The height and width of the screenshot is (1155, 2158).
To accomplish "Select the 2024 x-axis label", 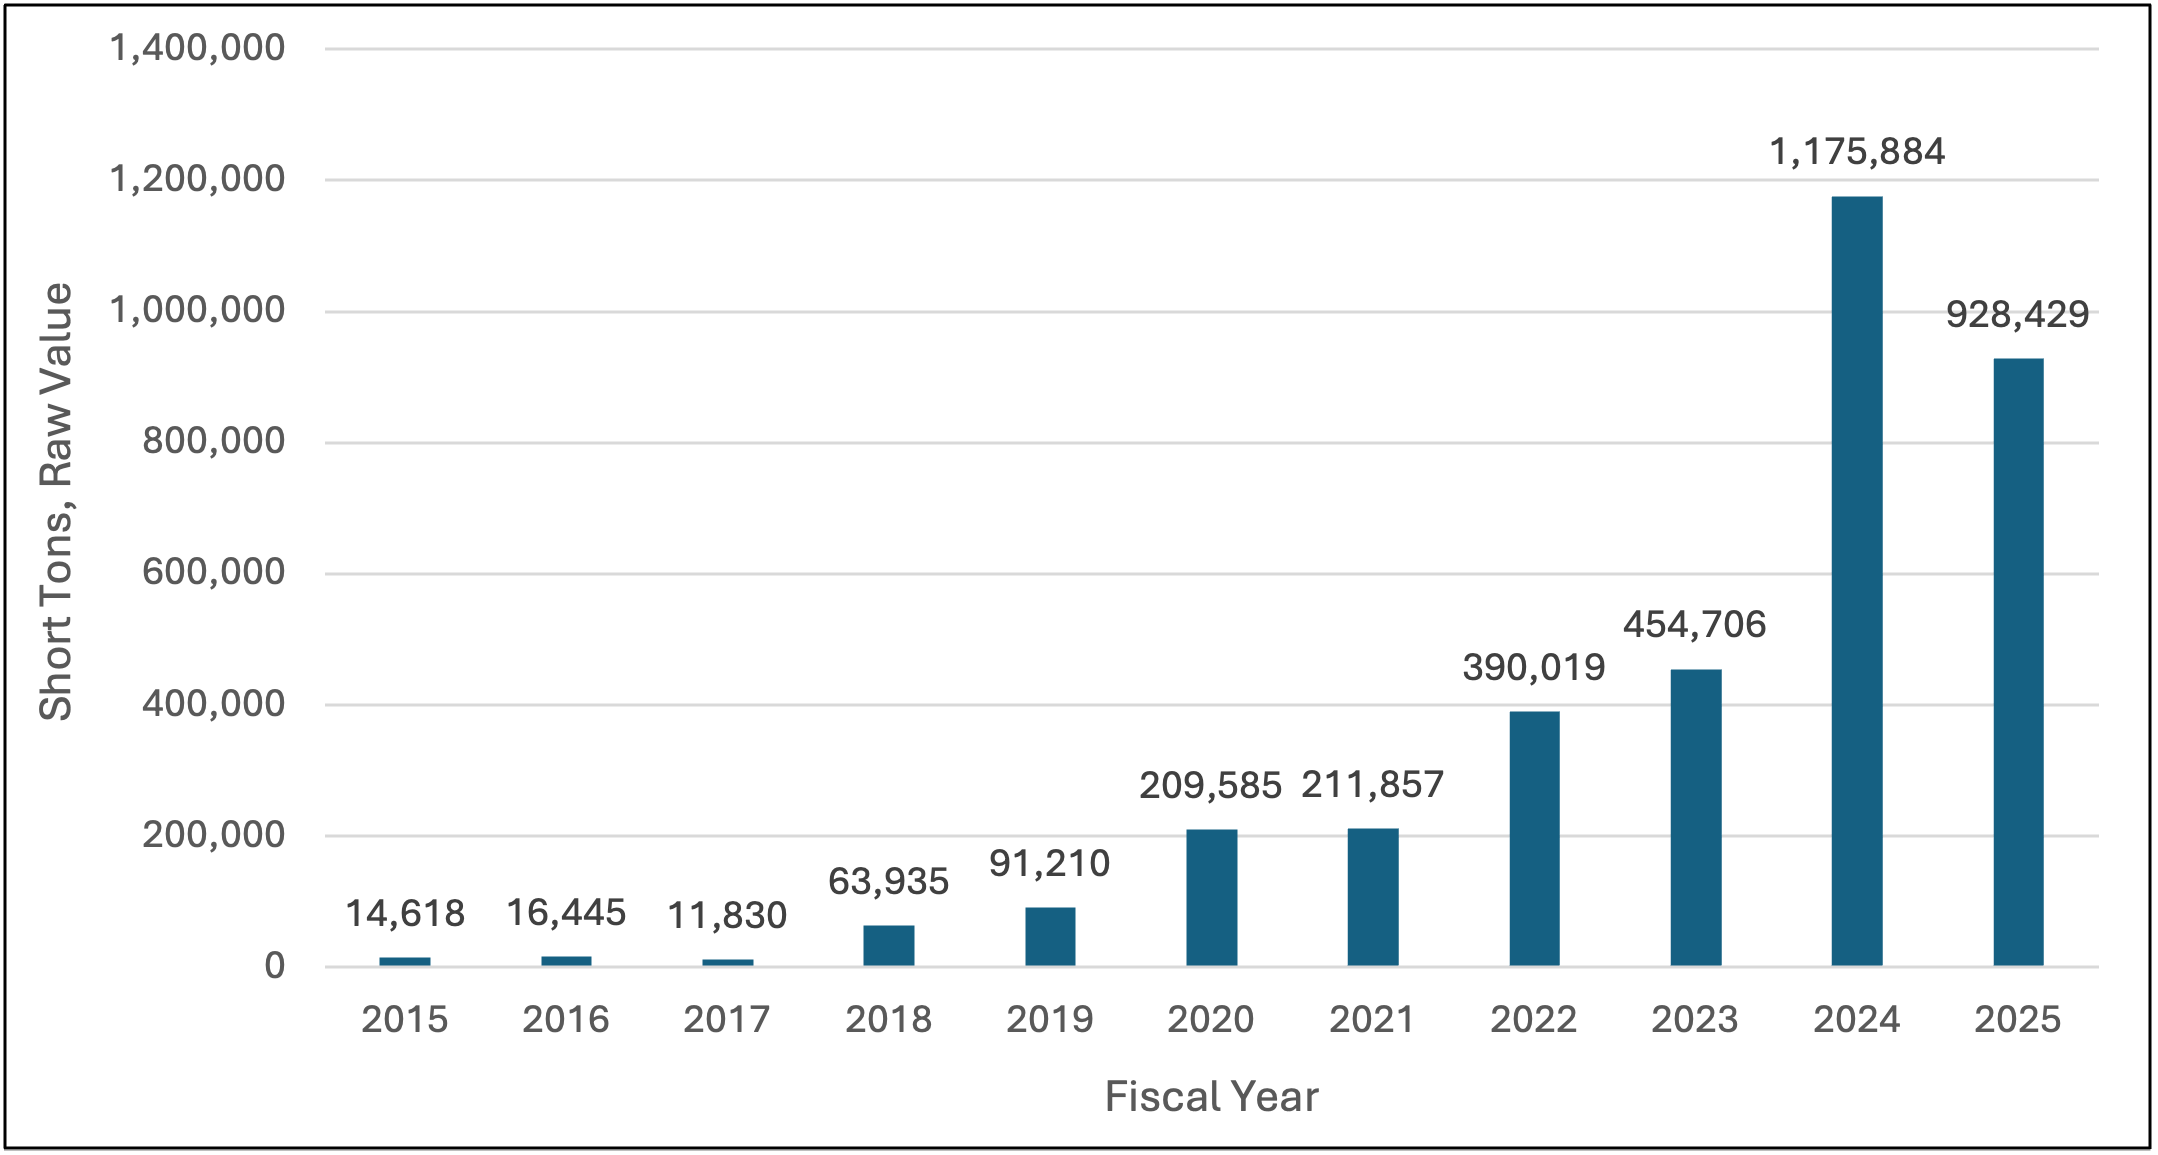I will [1857, 1020].
